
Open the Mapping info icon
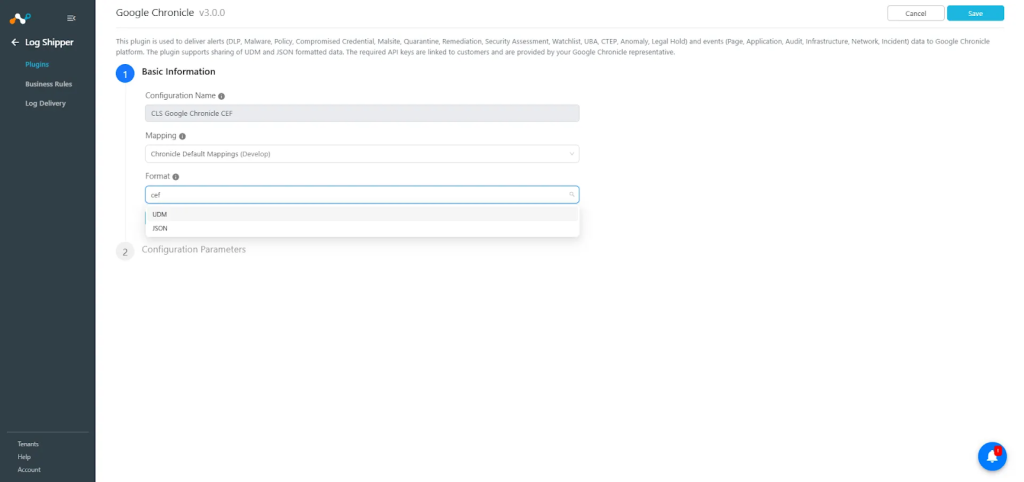click(182, 137)
